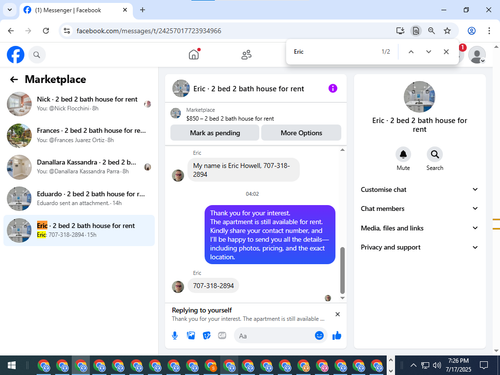
Task: Choose a sticker icon
Action: [x=207, y=336]
